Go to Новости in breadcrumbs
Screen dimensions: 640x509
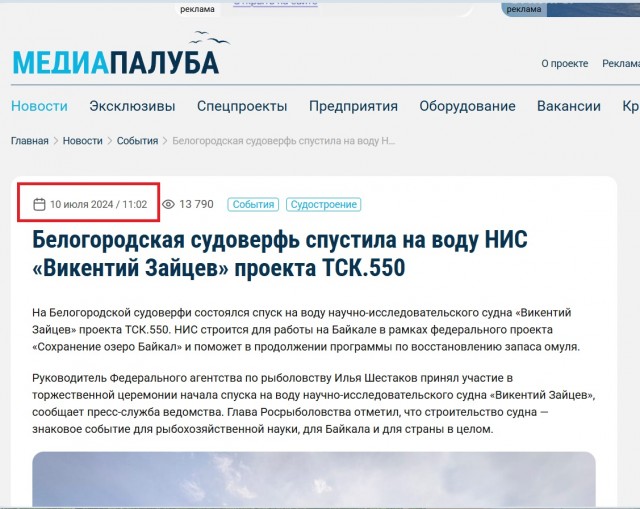pyautogui.click(x=82, y=141)
